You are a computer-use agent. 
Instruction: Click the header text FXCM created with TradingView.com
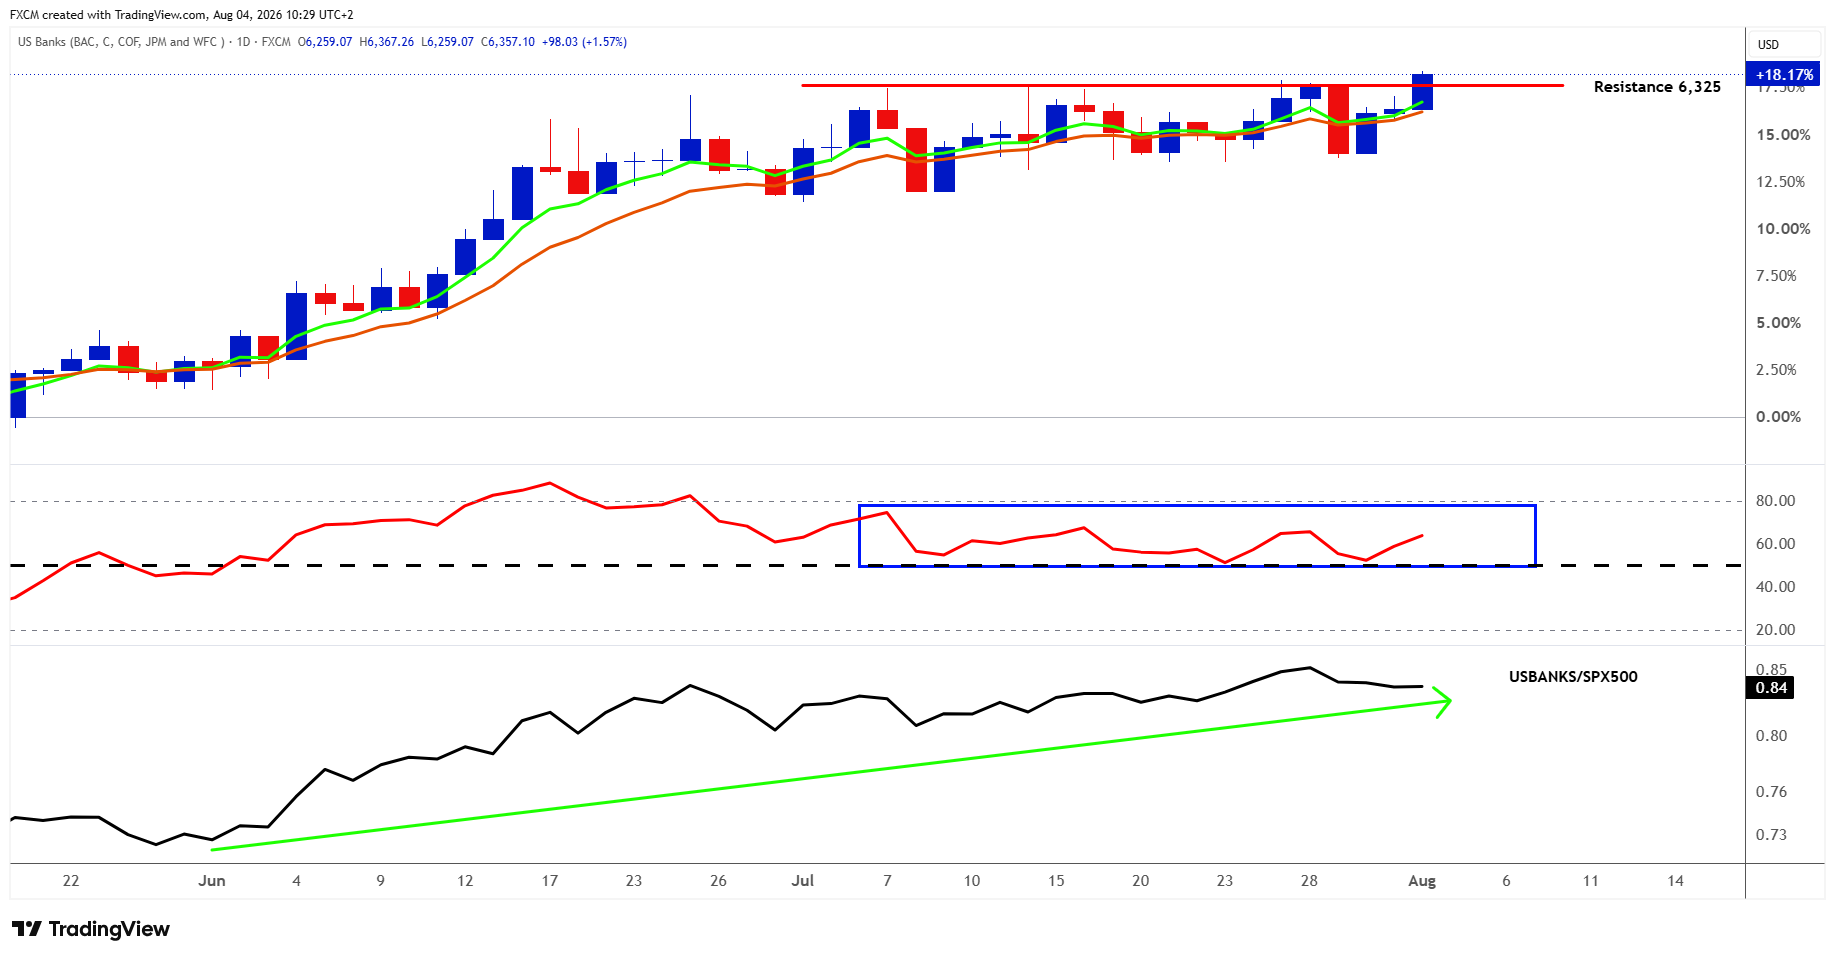click(108, 15)
